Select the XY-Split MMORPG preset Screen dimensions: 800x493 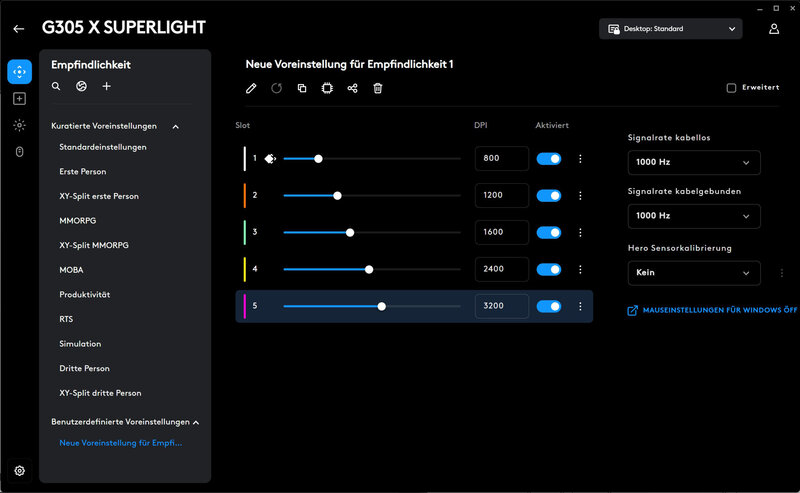click(x=94, y=245)
